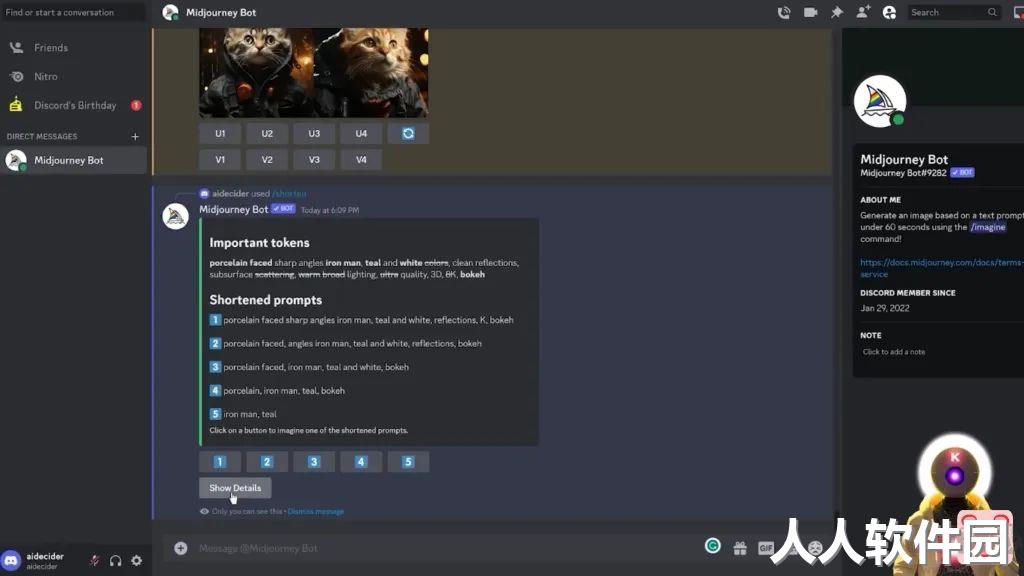Create variations with V4
Viewport: 1024px width, 576px height.
coord(361,159)
